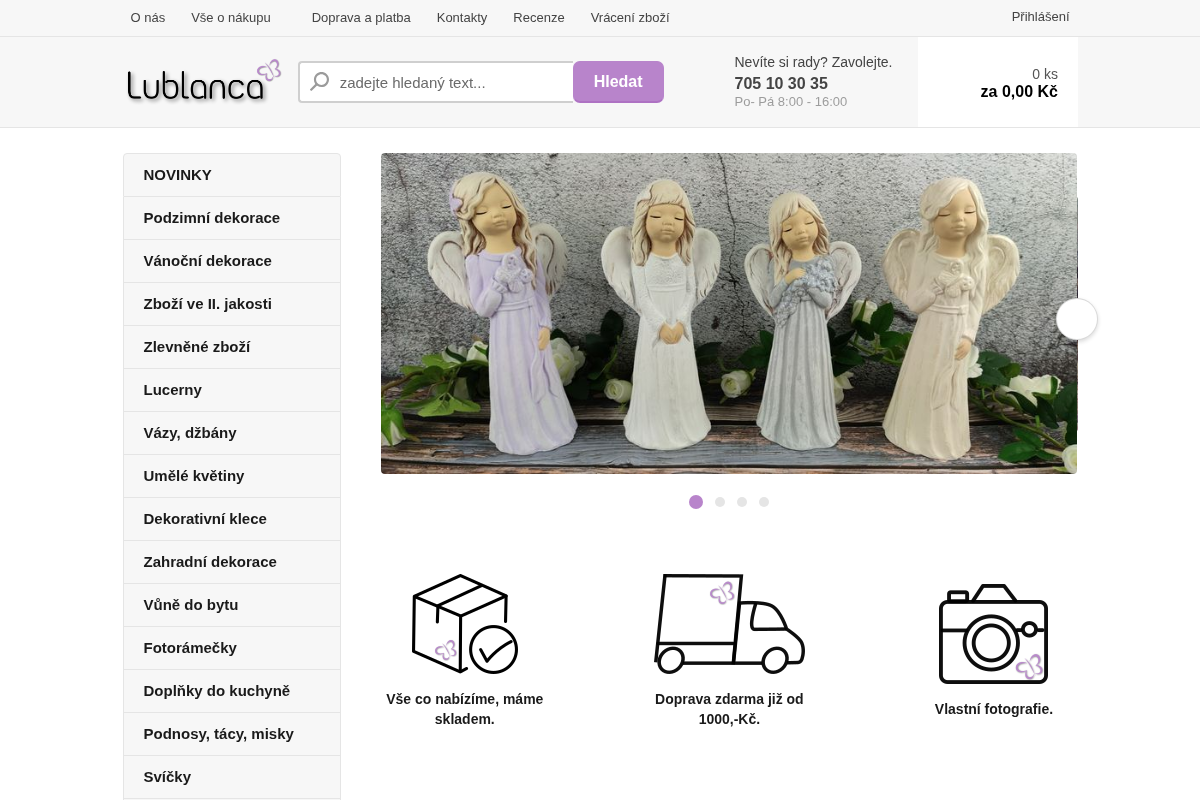The image size is (1200, 800).
Task: Open the NOVINKY category
Action: tap(232, 175)
